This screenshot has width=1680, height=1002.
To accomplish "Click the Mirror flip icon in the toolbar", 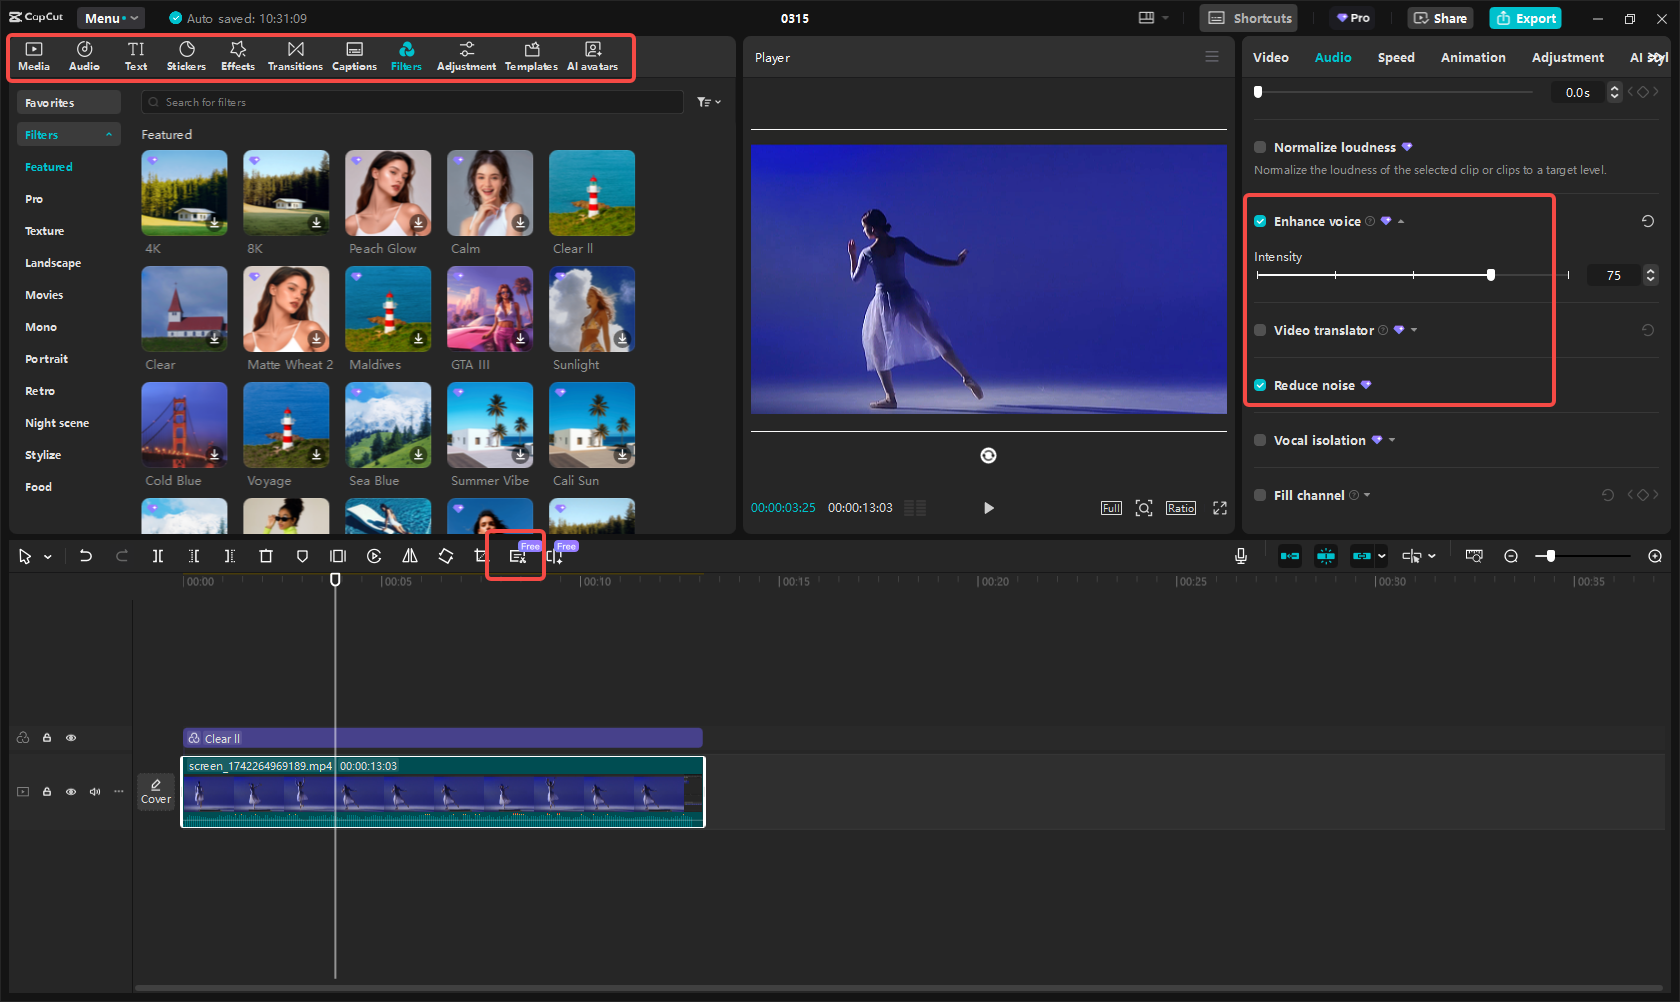I will [410, 555].
